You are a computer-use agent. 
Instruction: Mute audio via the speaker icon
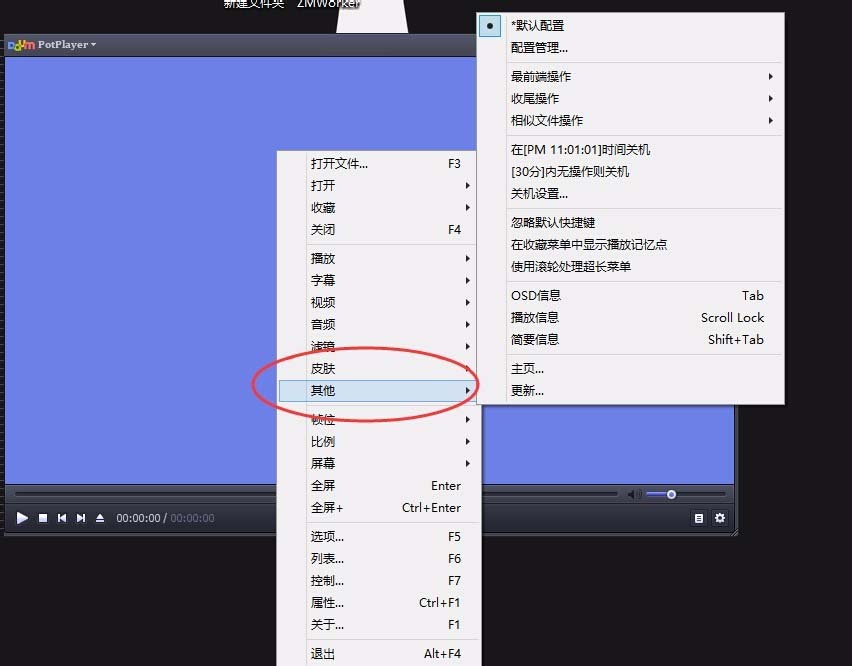coord(634,493)
